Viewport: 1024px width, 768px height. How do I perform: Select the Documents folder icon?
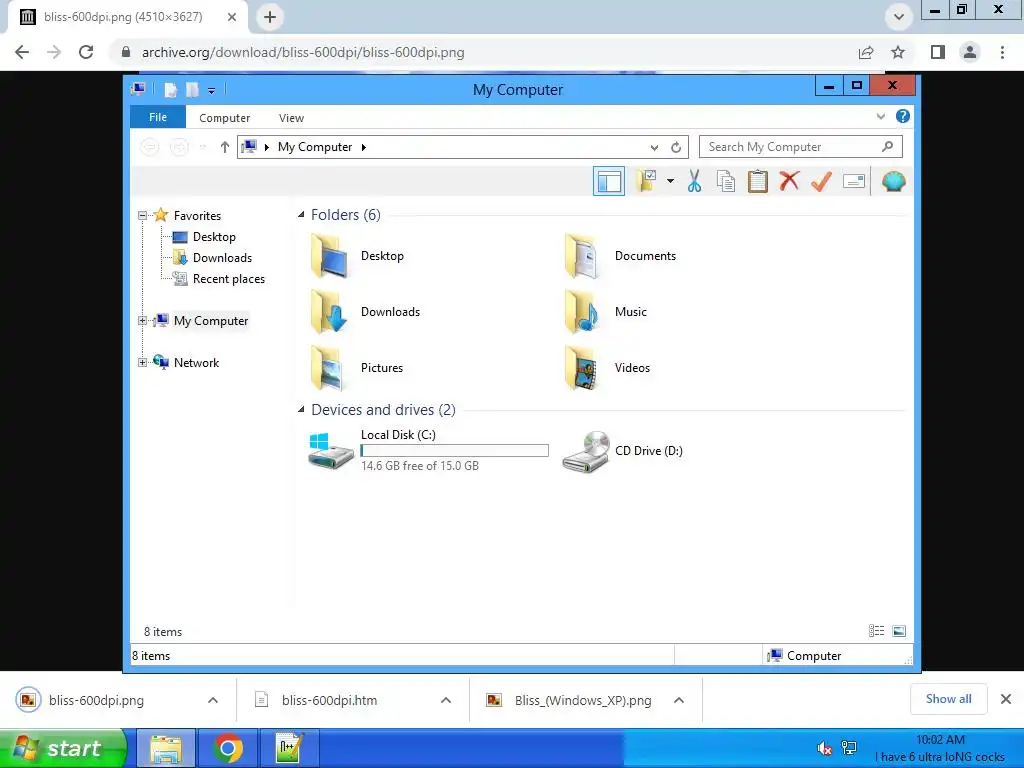[x=583, y=256]
